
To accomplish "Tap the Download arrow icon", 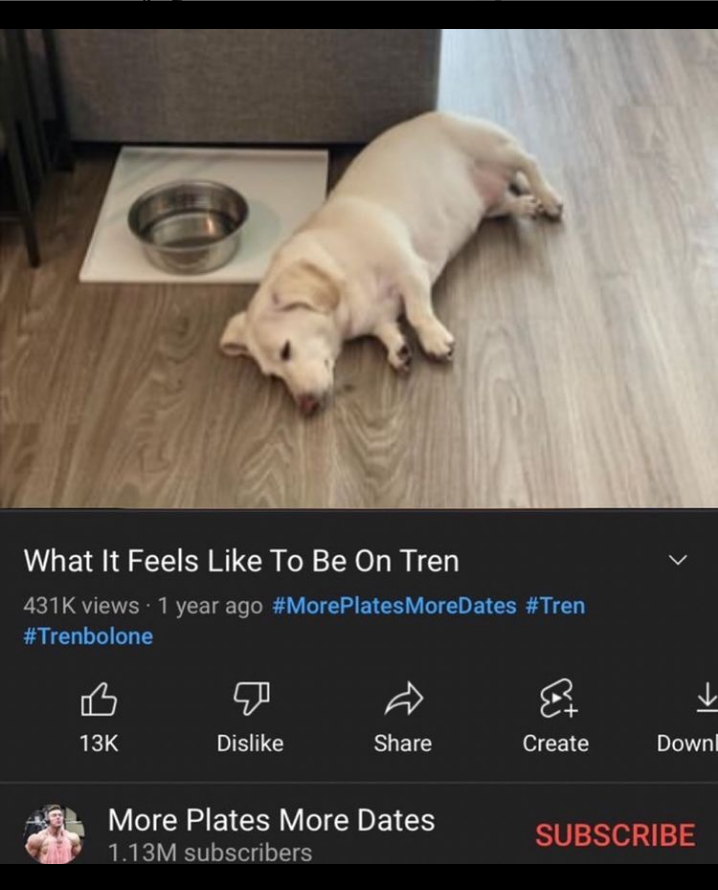I will 705,697.
